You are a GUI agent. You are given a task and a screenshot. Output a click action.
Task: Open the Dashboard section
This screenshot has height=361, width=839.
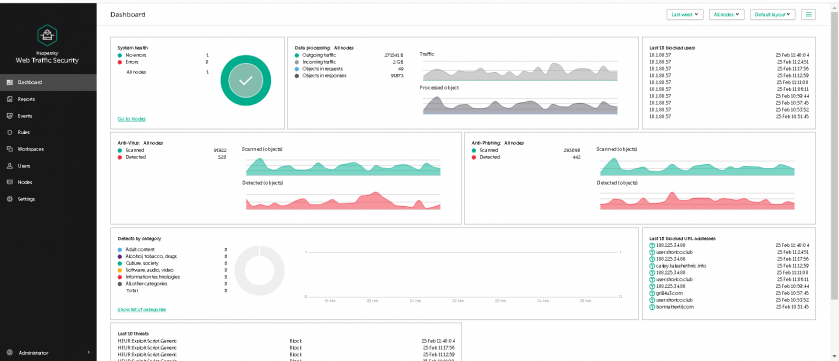48,82
